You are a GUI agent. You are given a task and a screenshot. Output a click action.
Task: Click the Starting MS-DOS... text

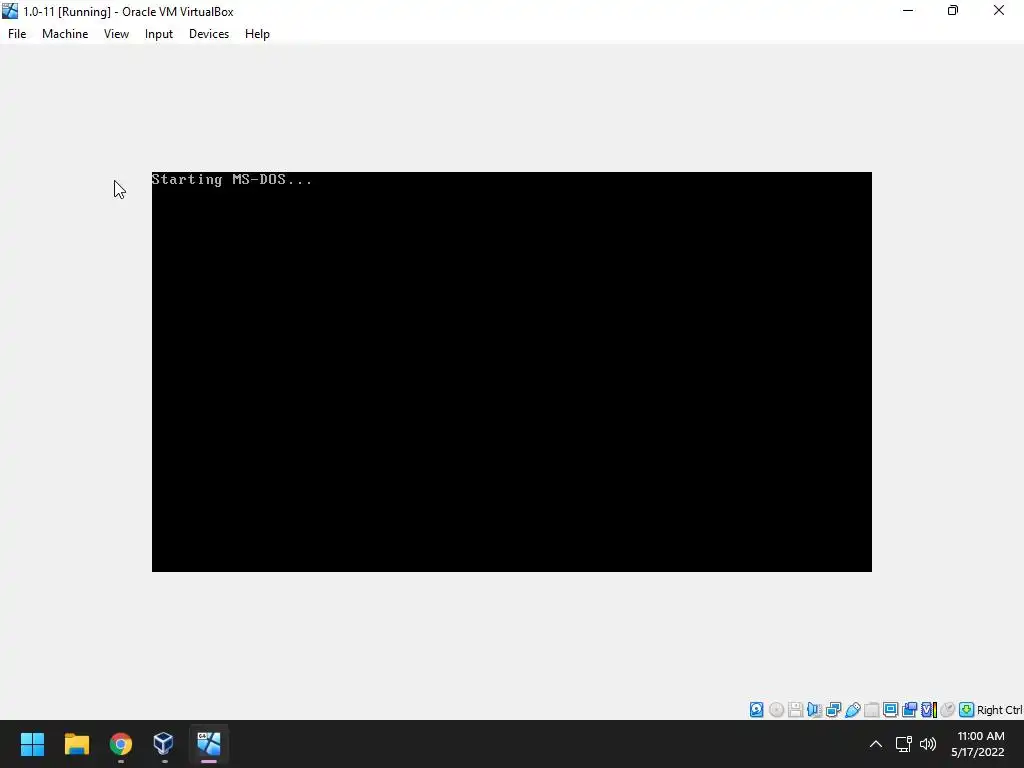point(232,180)
